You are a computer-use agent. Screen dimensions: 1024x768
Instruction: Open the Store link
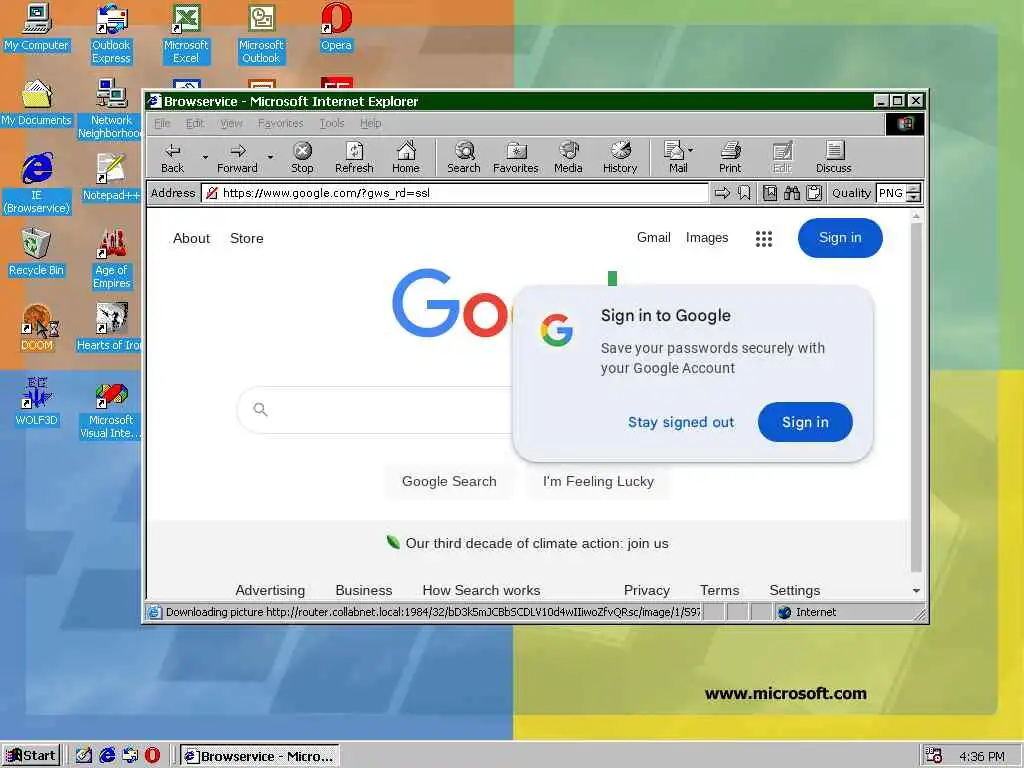(x=247, y=238)
